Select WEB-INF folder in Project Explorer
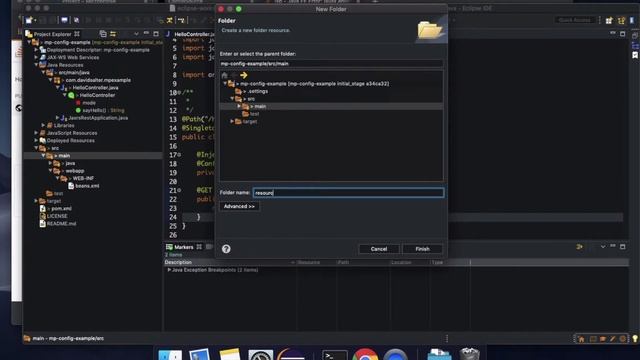Viewport: 640px width, 360px height. (83, 178)
